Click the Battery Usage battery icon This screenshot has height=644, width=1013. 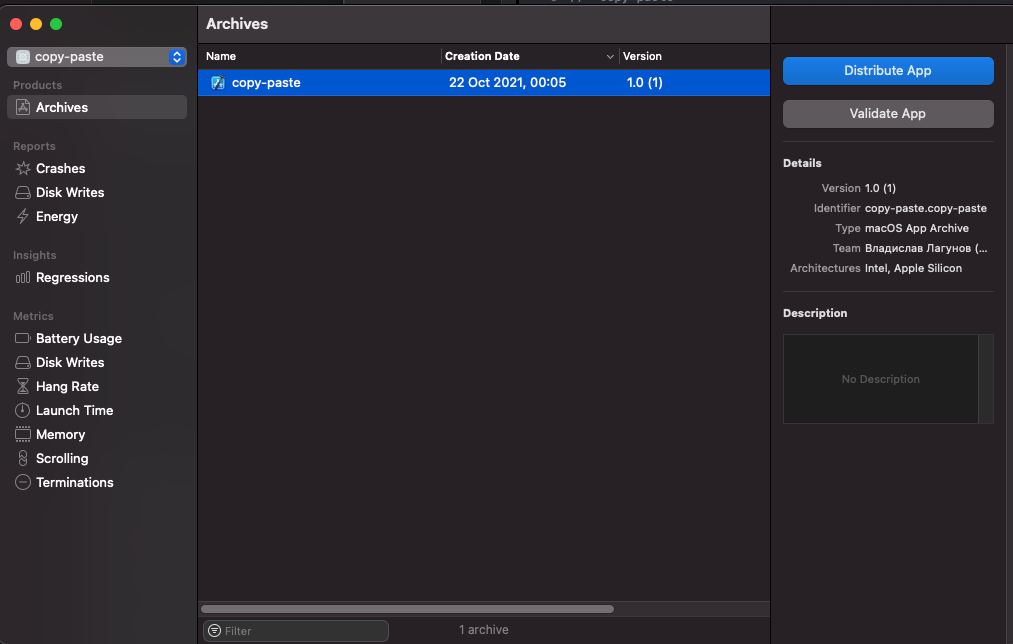(x=23, y=338)
